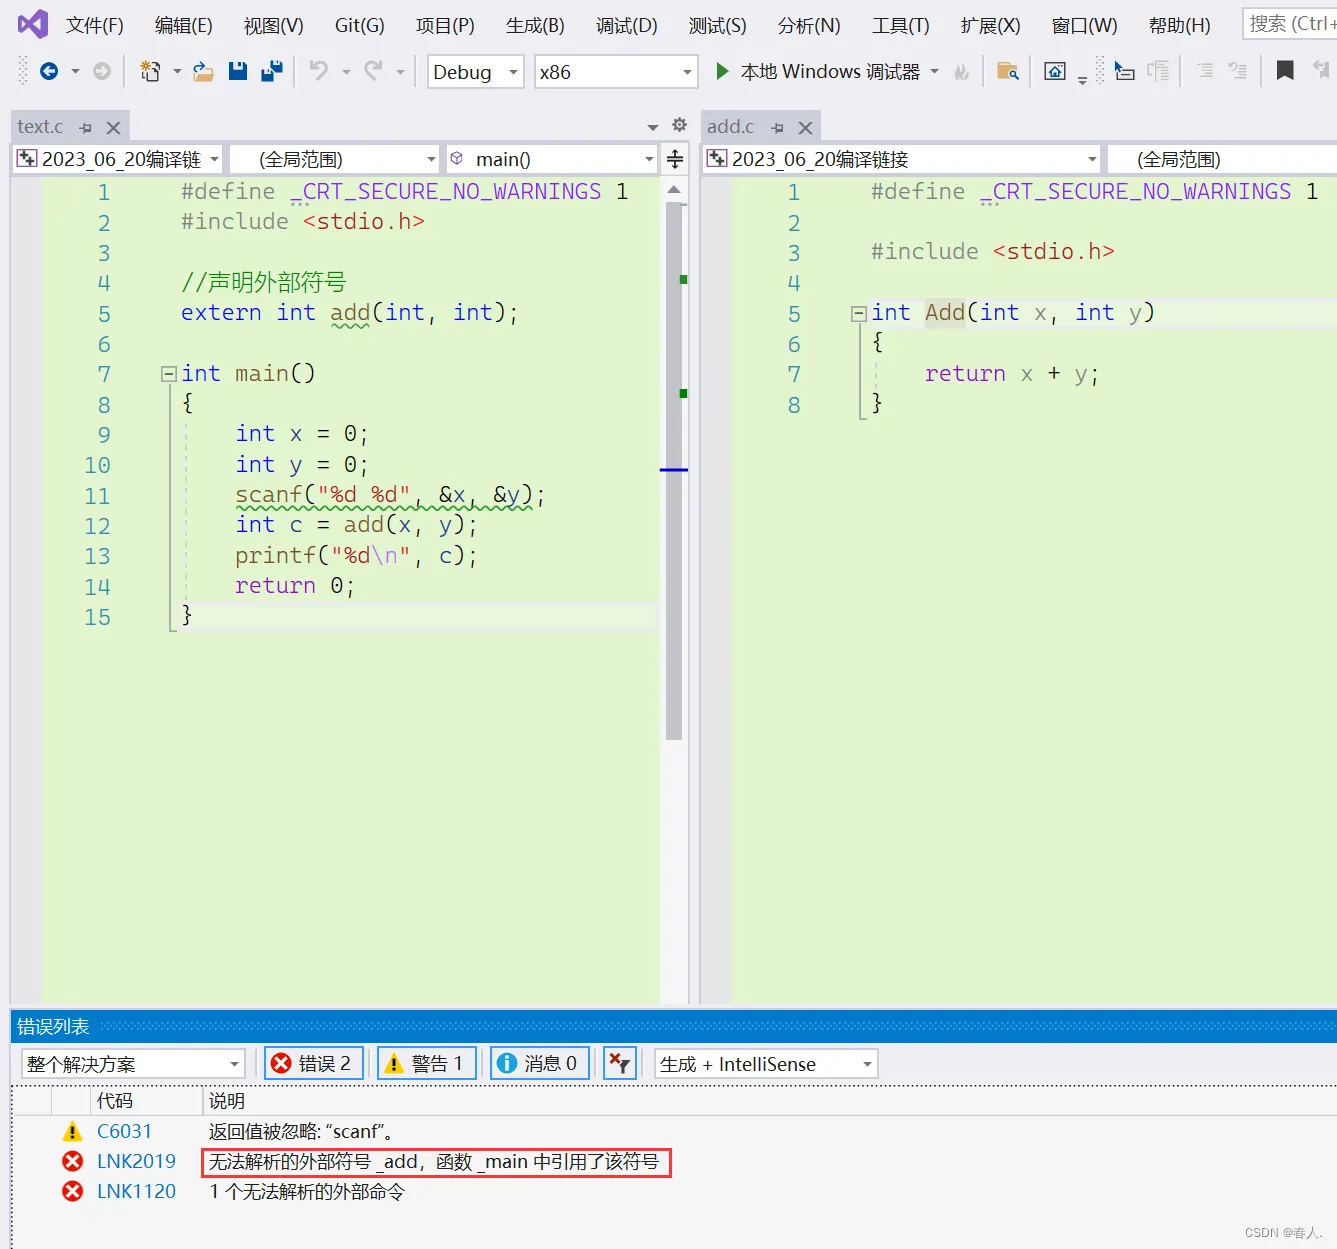
Task: Open the 调试(D) menu
Action: [627, 25]
